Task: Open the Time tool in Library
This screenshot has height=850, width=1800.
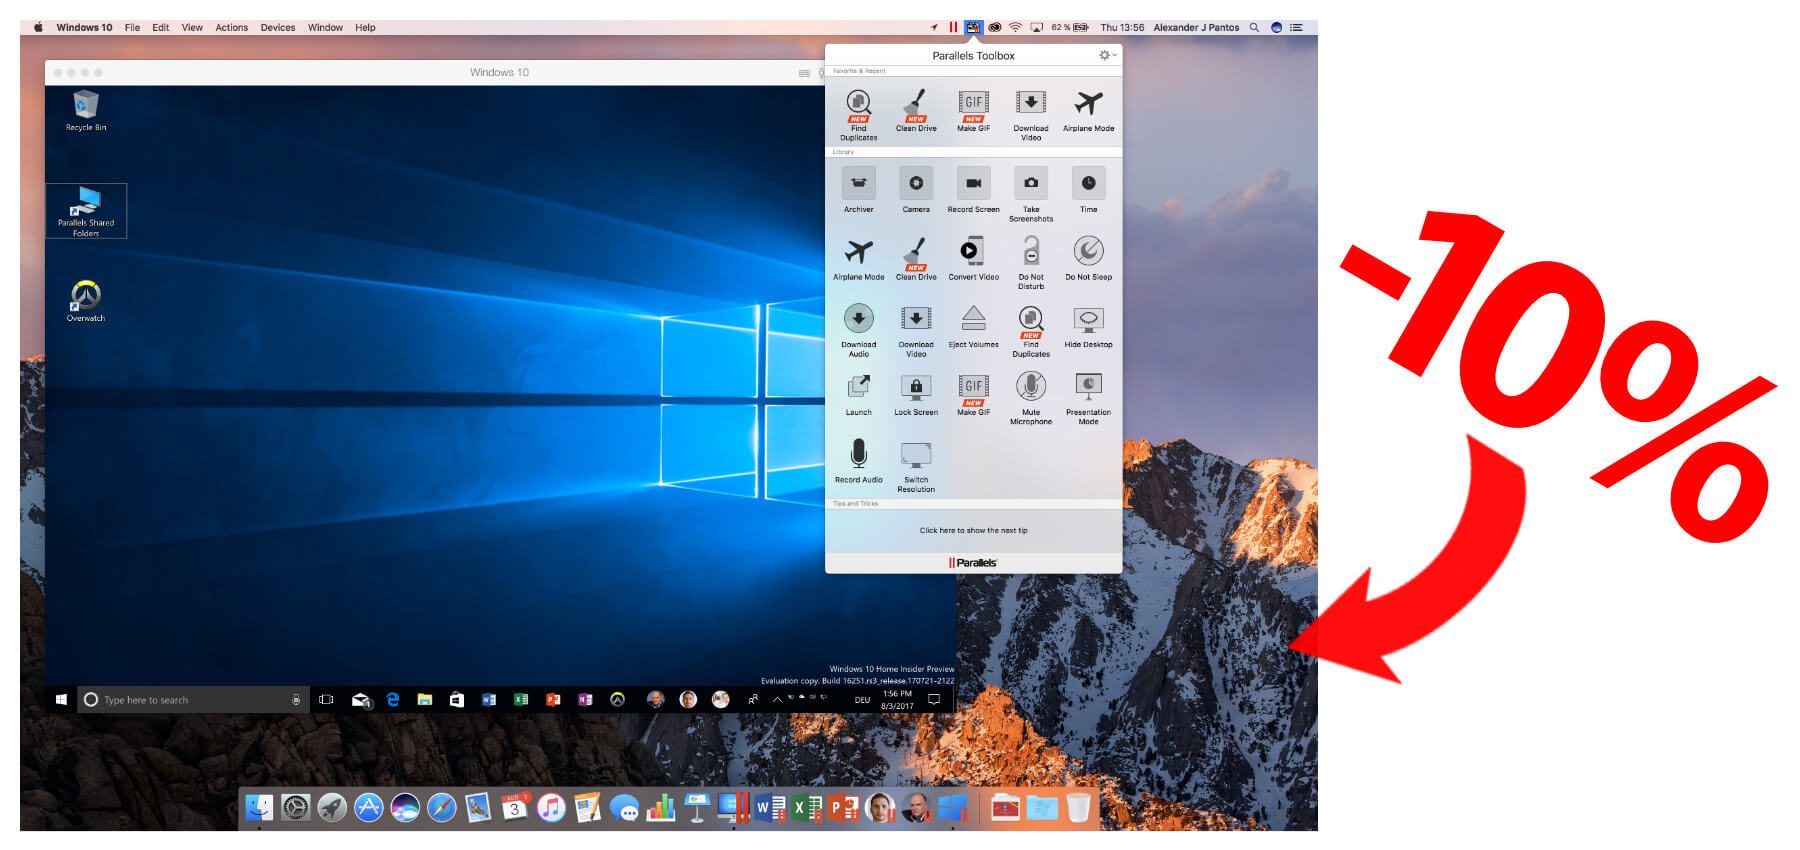Action: click(1088, 190)
